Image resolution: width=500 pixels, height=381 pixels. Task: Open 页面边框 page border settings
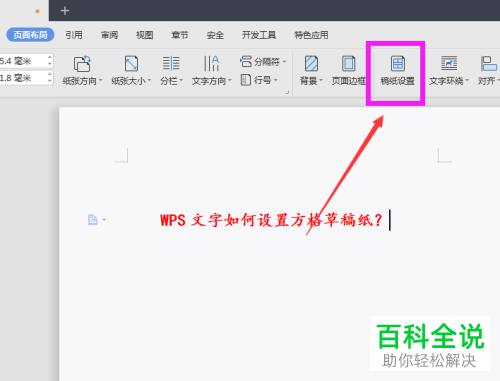coord(349,70)
